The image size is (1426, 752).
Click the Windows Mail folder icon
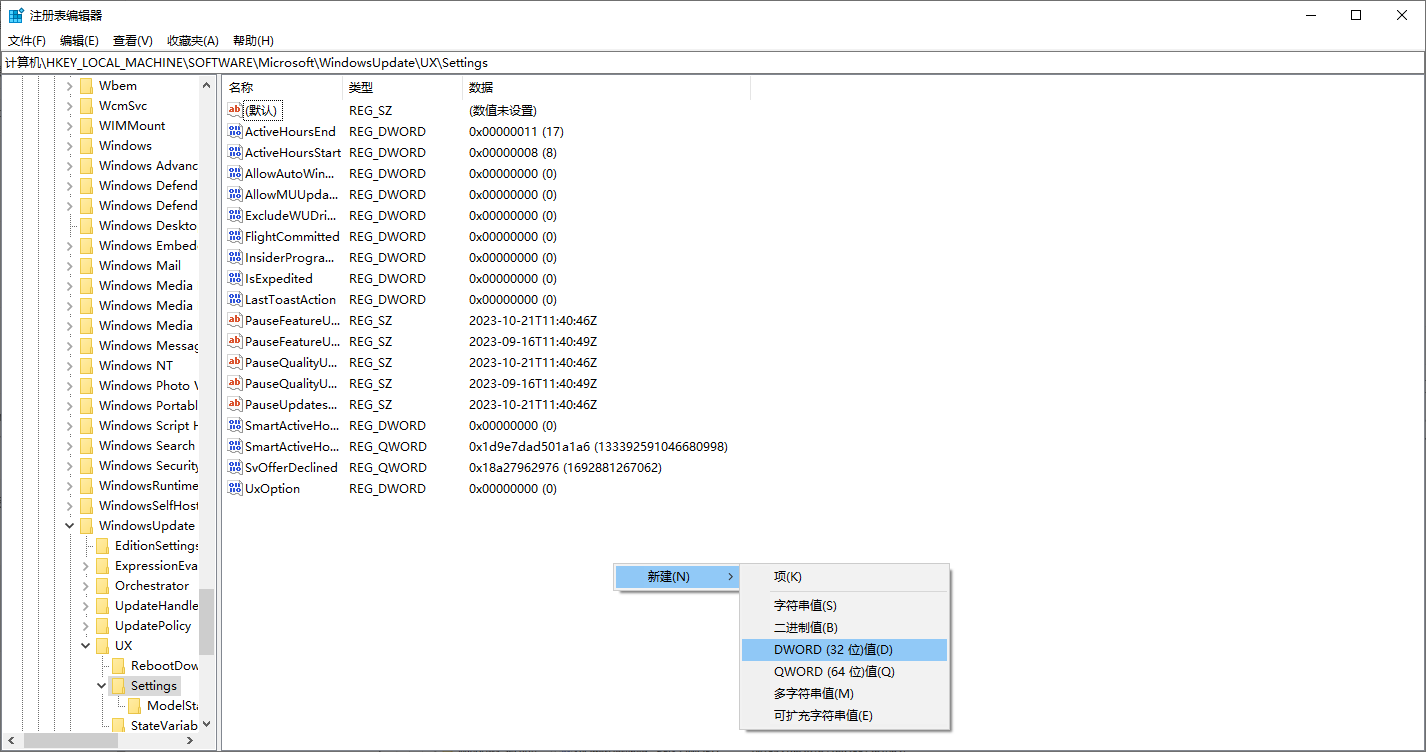pyautogui.click(x=86, y=265)
